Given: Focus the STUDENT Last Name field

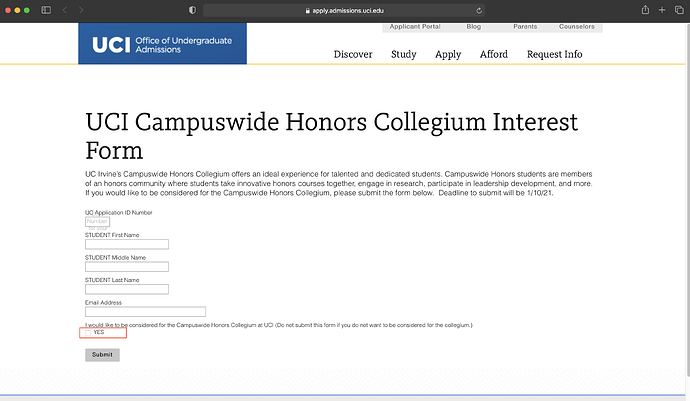Looking at the screenshot, I should click(x=127, y=289).
